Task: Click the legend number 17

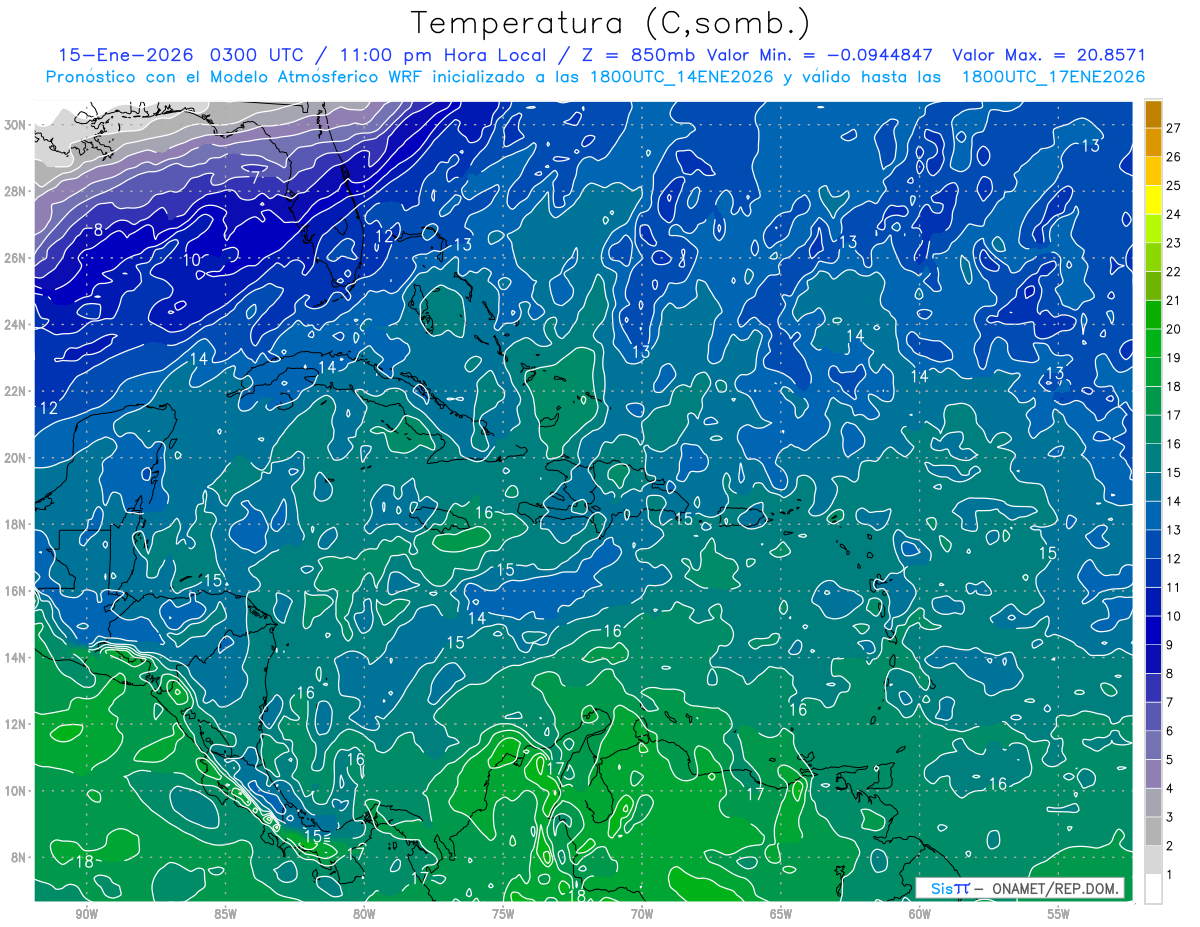Action: click(x=1173, y=415)
